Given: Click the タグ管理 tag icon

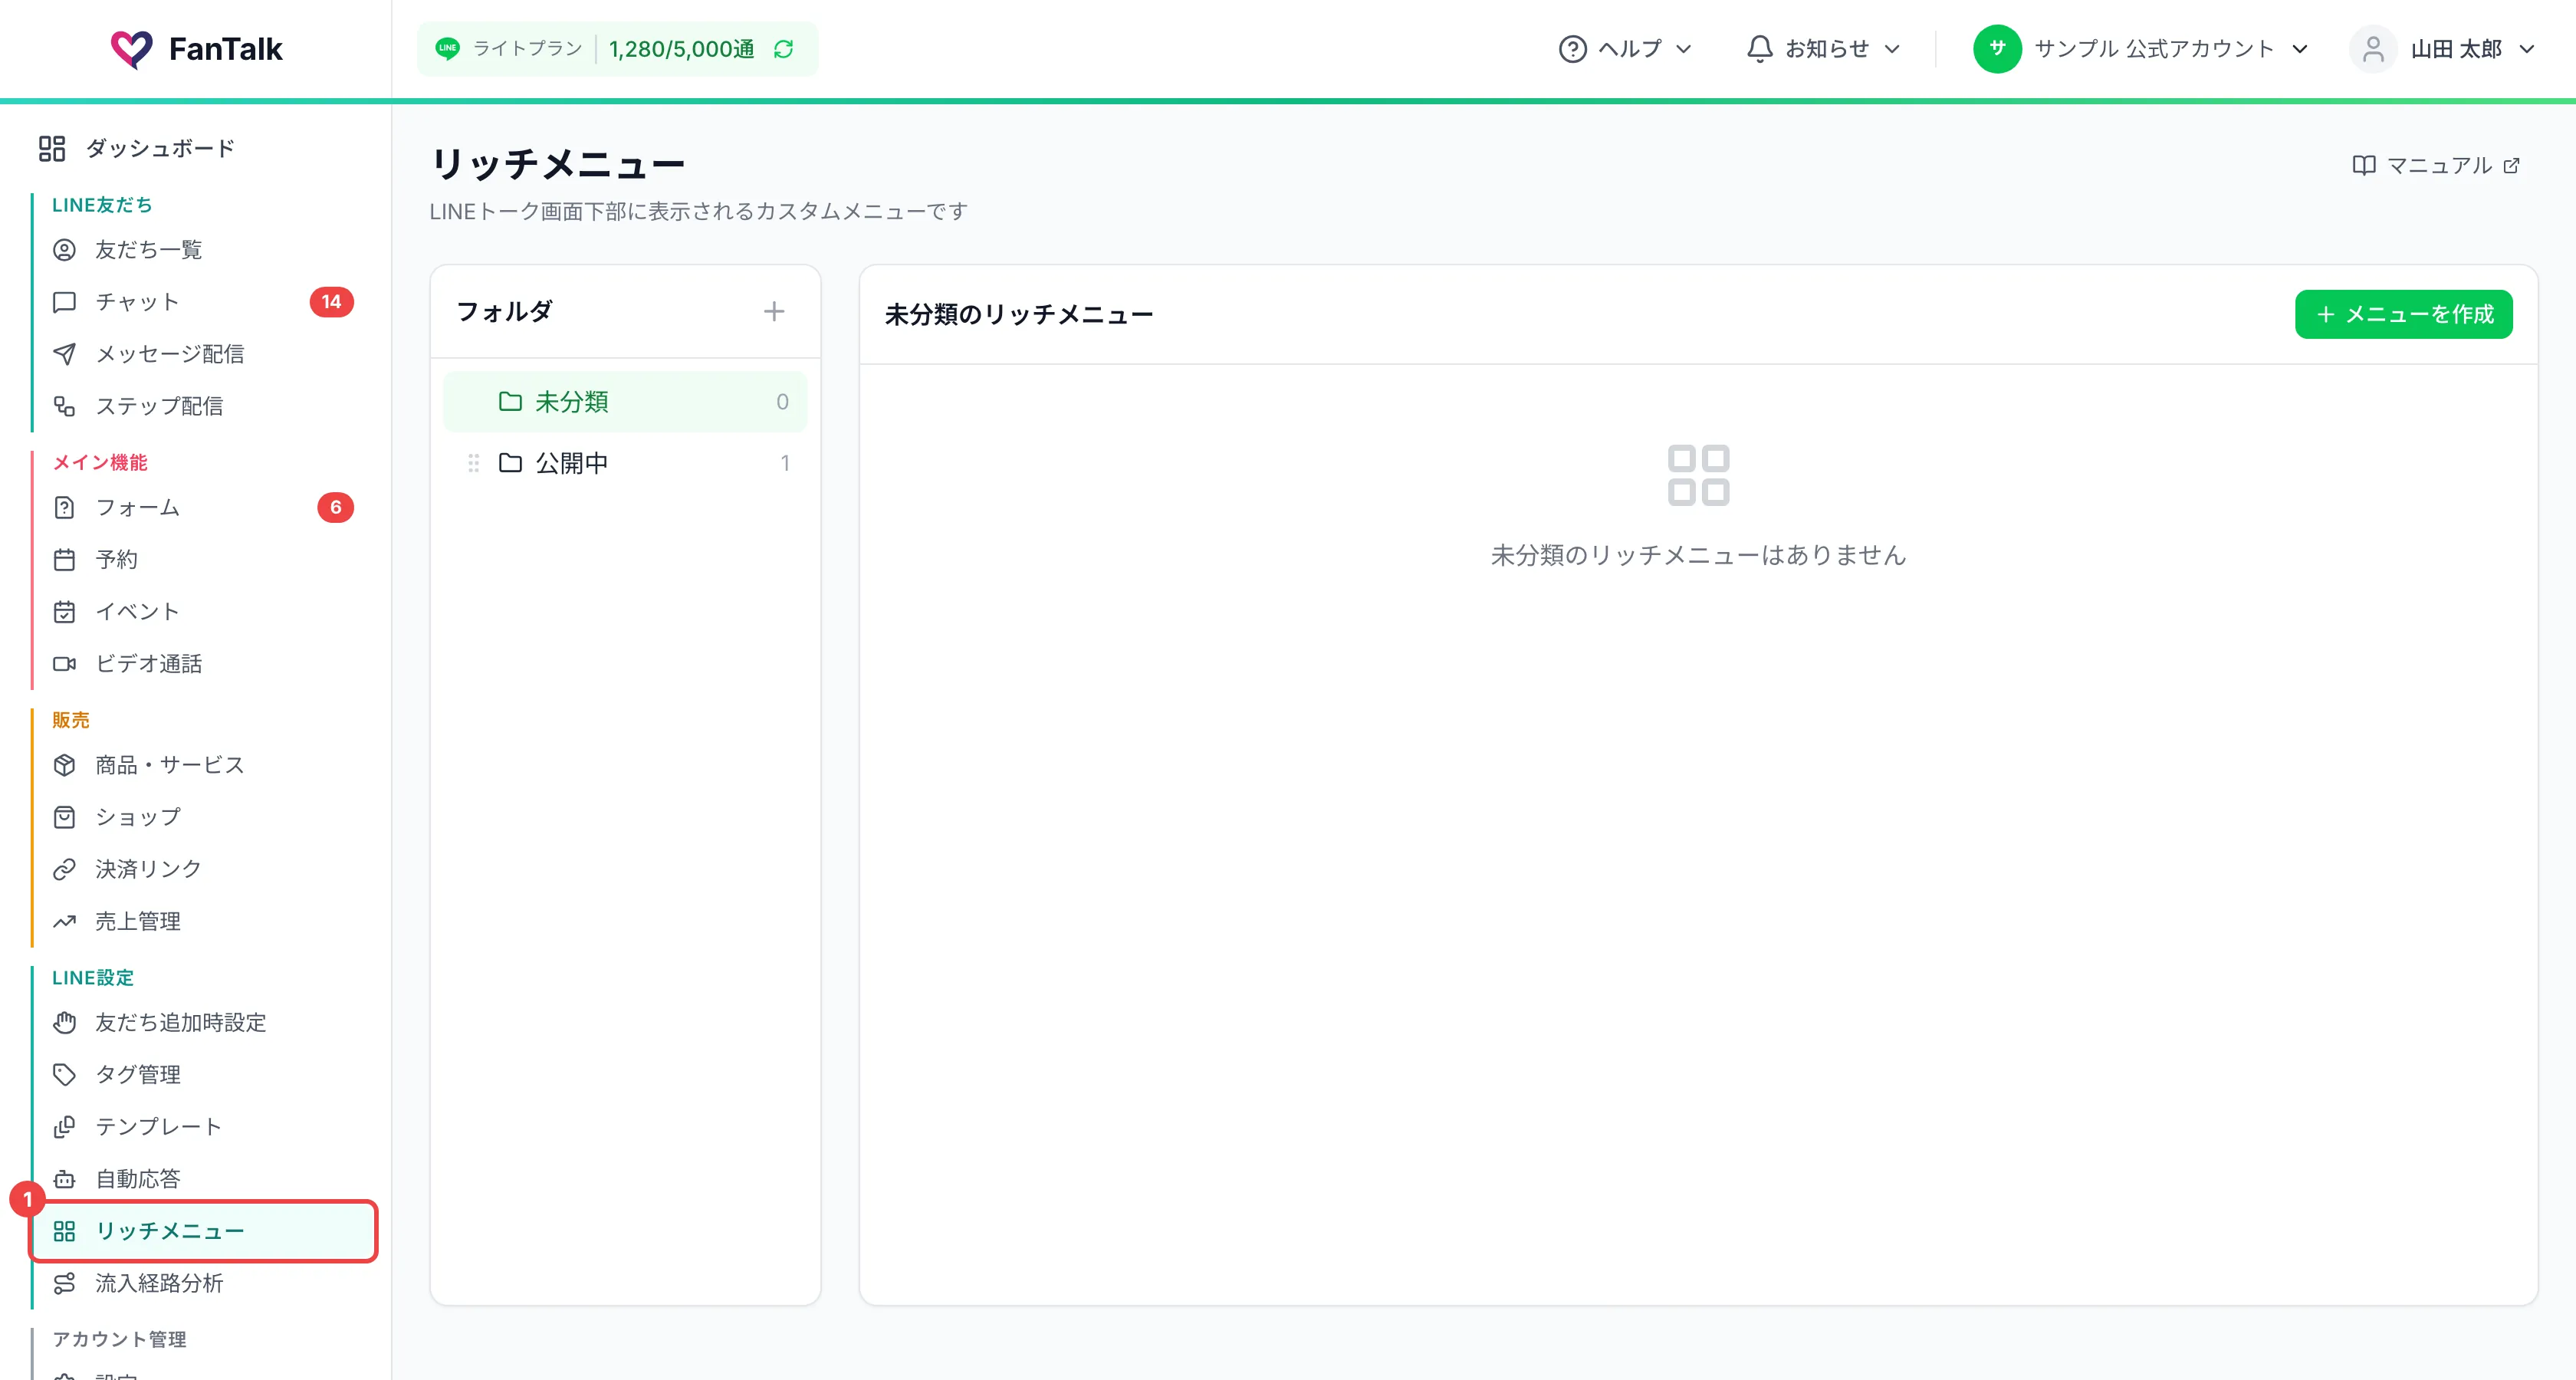Looking at the screenshot, I should coord(64,1075).
